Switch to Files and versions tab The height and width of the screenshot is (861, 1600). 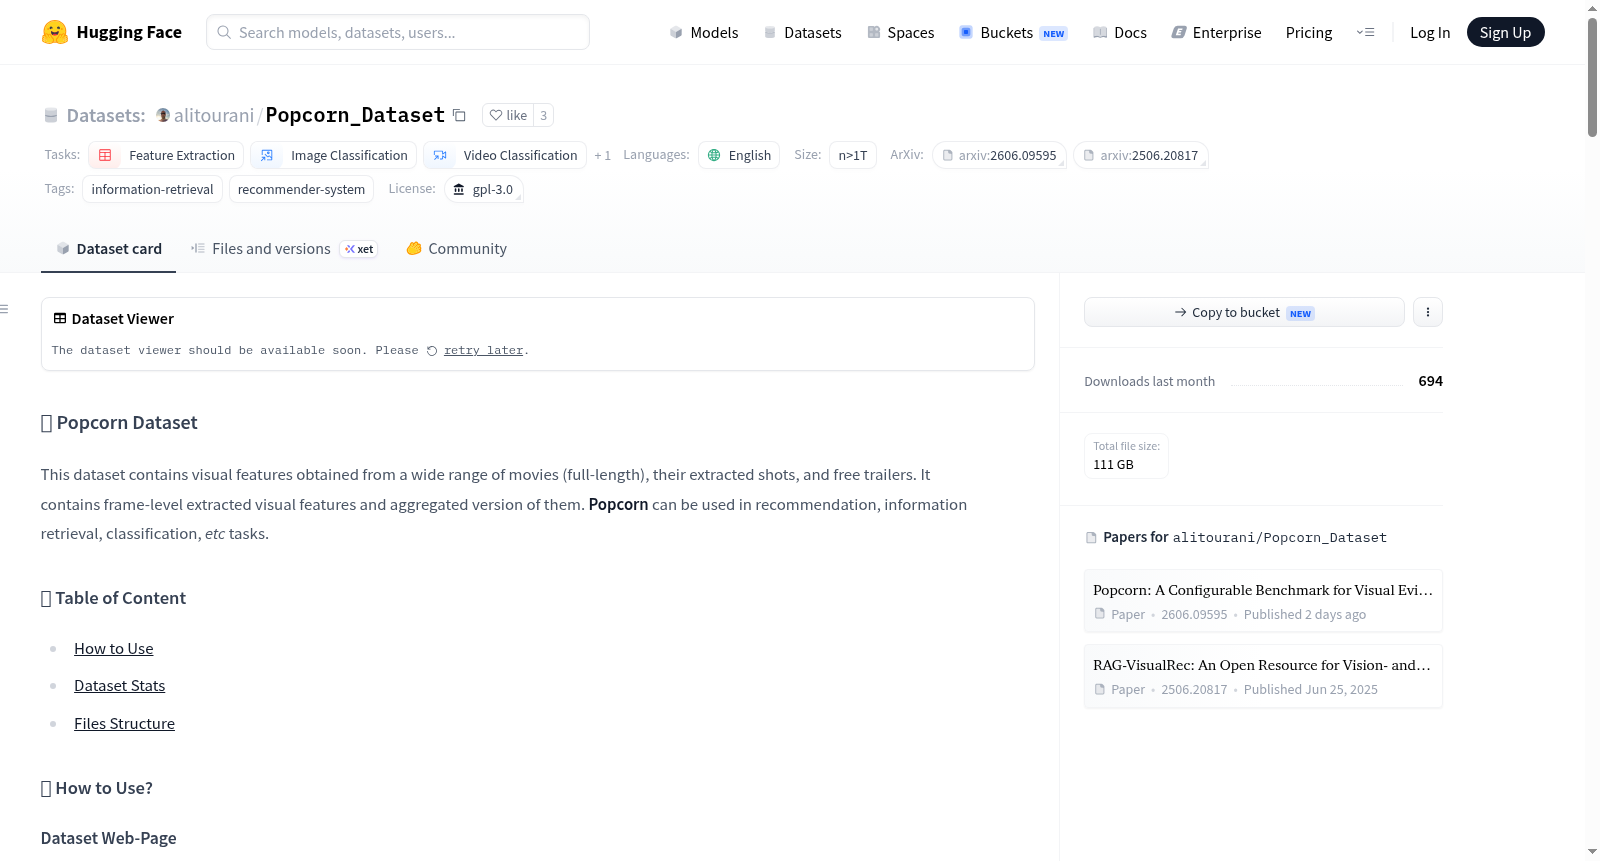[x=283, y=249]
